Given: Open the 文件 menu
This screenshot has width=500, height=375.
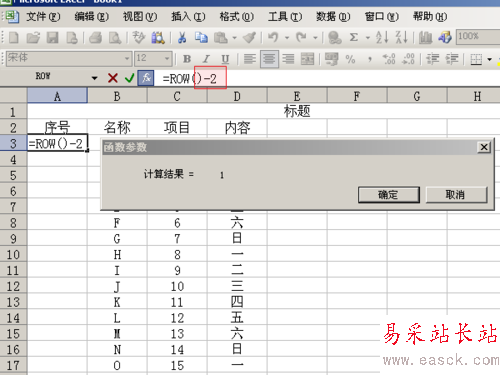Looking at the screenshot, I should pyautogui.click(x=43, y=17).
